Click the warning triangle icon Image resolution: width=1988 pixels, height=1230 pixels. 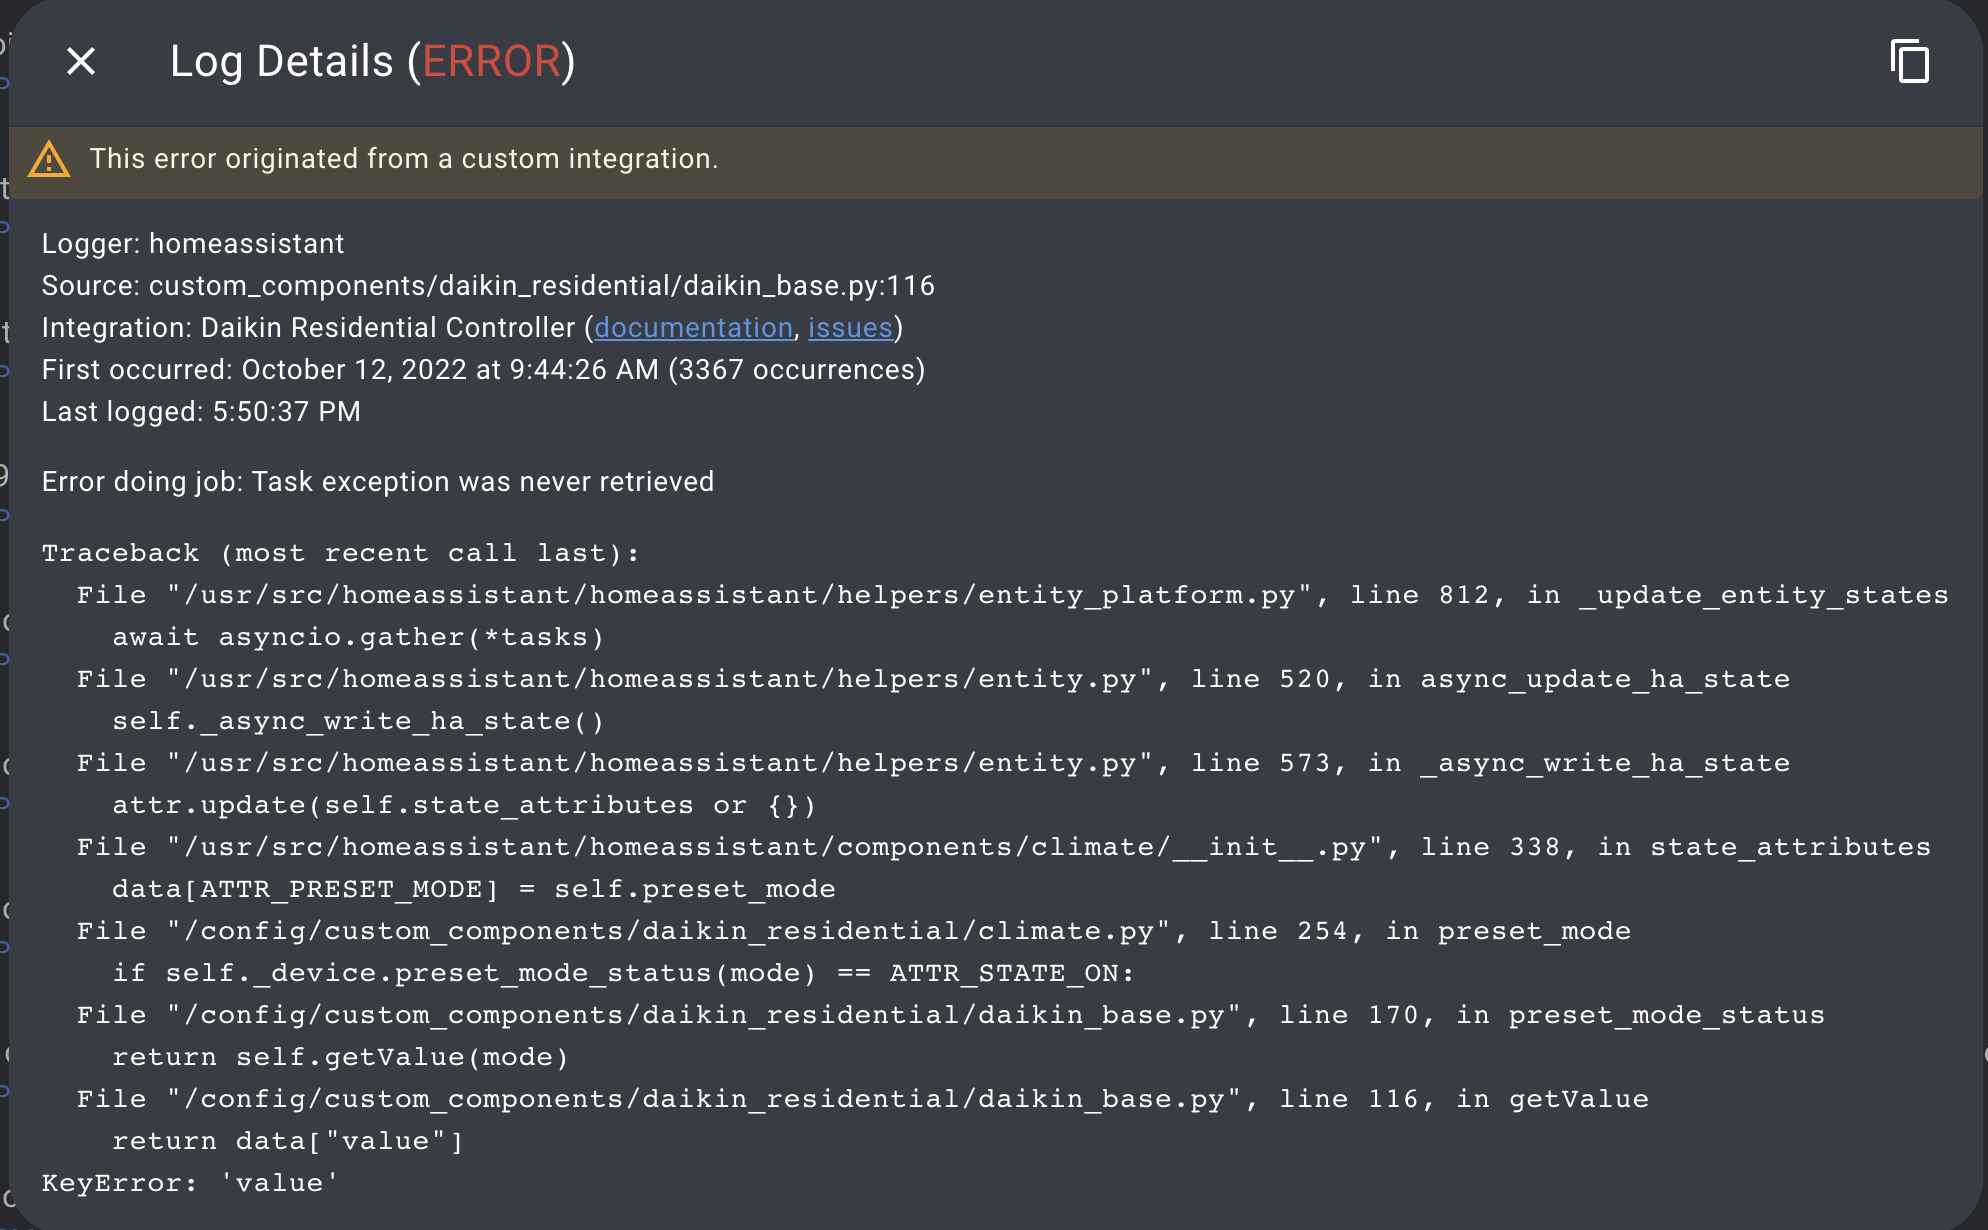(x=50, y=159)
